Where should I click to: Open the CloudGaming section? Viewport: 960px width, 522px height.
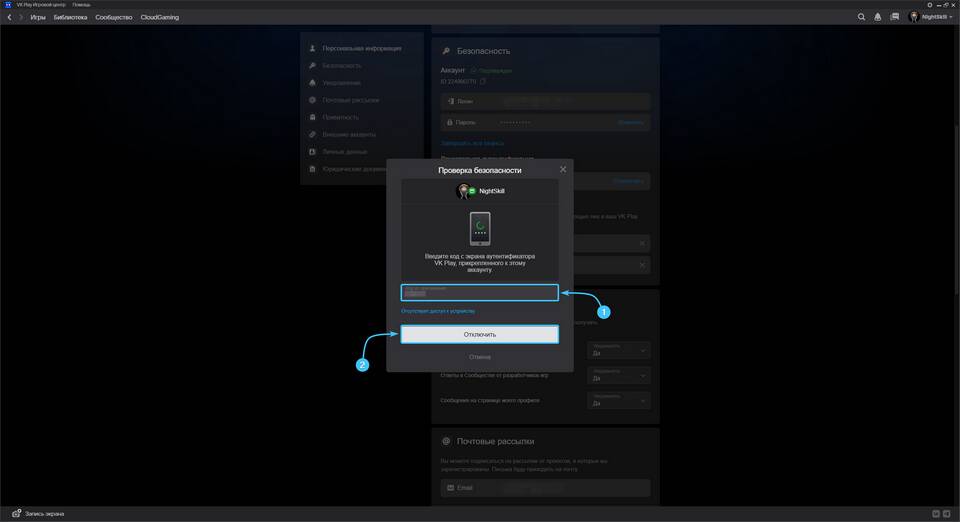click(160, 17)
